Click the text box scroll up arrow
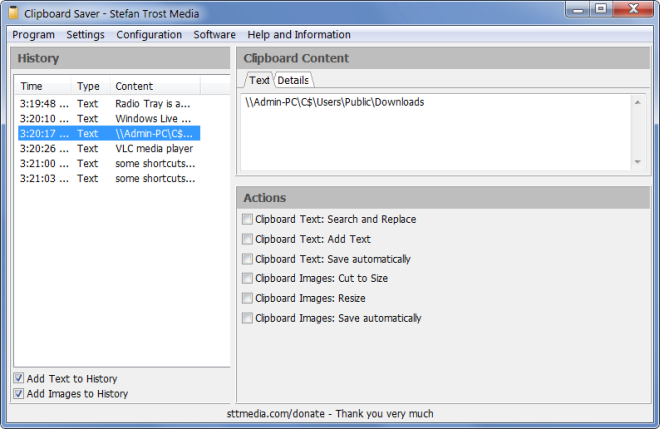The image size is (660, 429). click(637, 102)
